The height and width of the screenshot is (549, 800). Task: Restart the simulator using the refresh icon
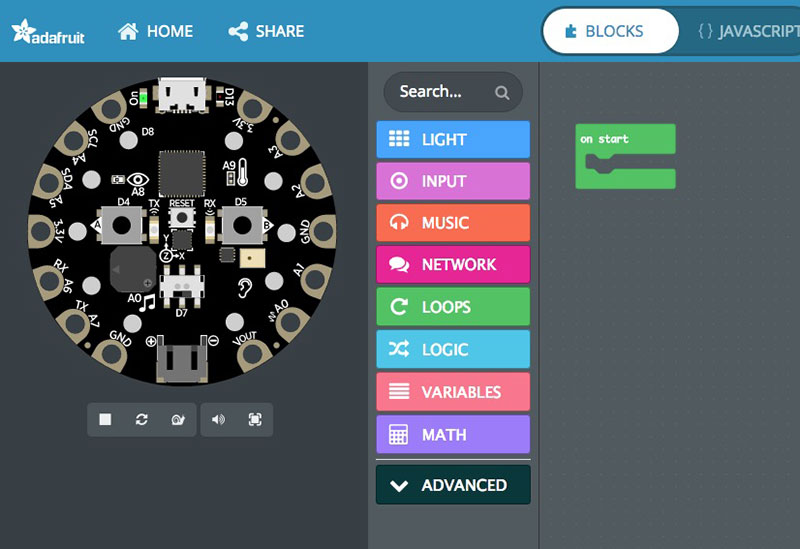coord(142,420)
